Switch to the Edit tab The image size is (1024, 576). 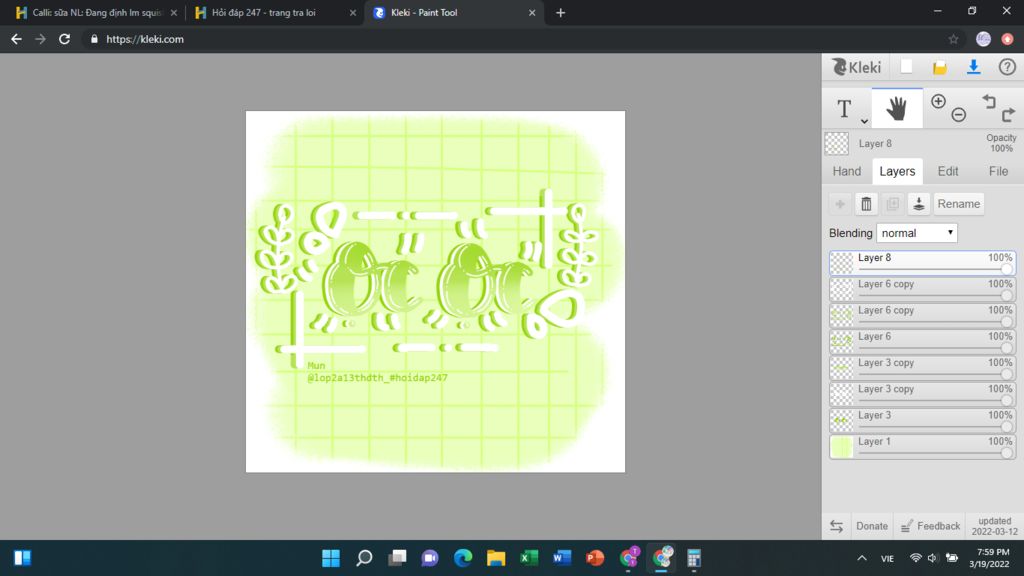[948, 171]
